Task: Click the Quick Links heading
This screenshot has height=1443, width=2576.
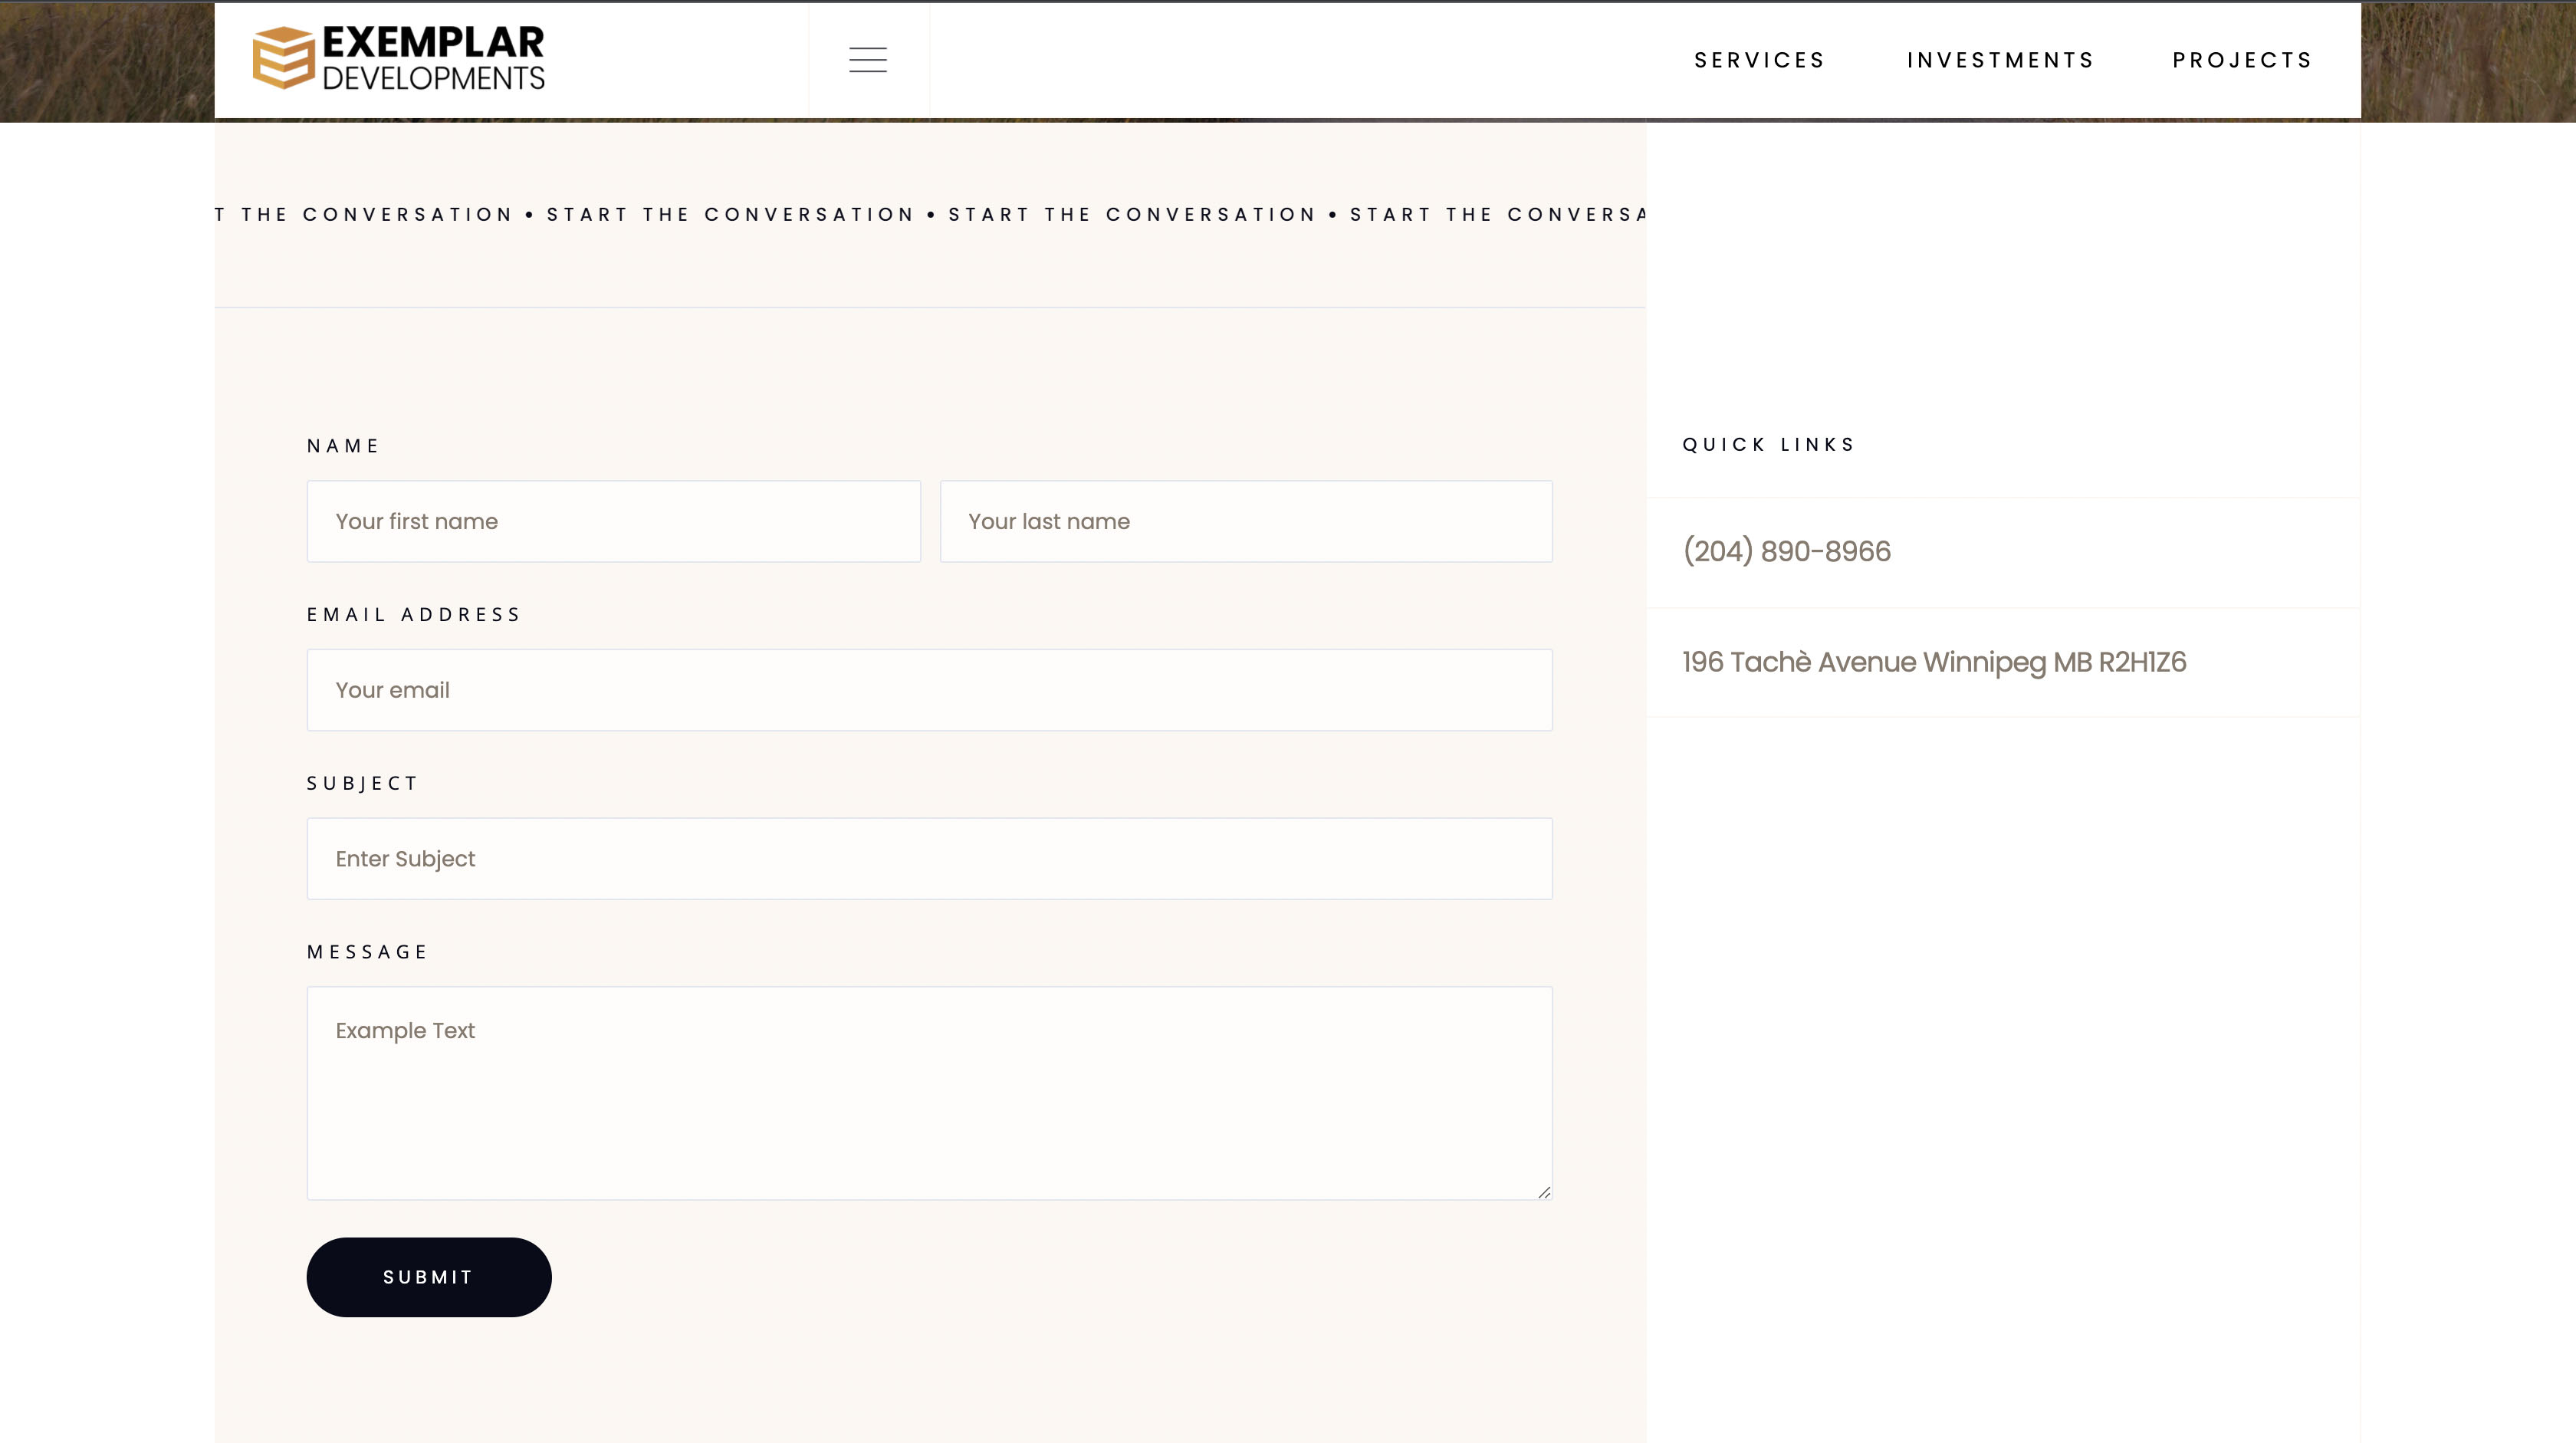Action: coord(1768,445)
